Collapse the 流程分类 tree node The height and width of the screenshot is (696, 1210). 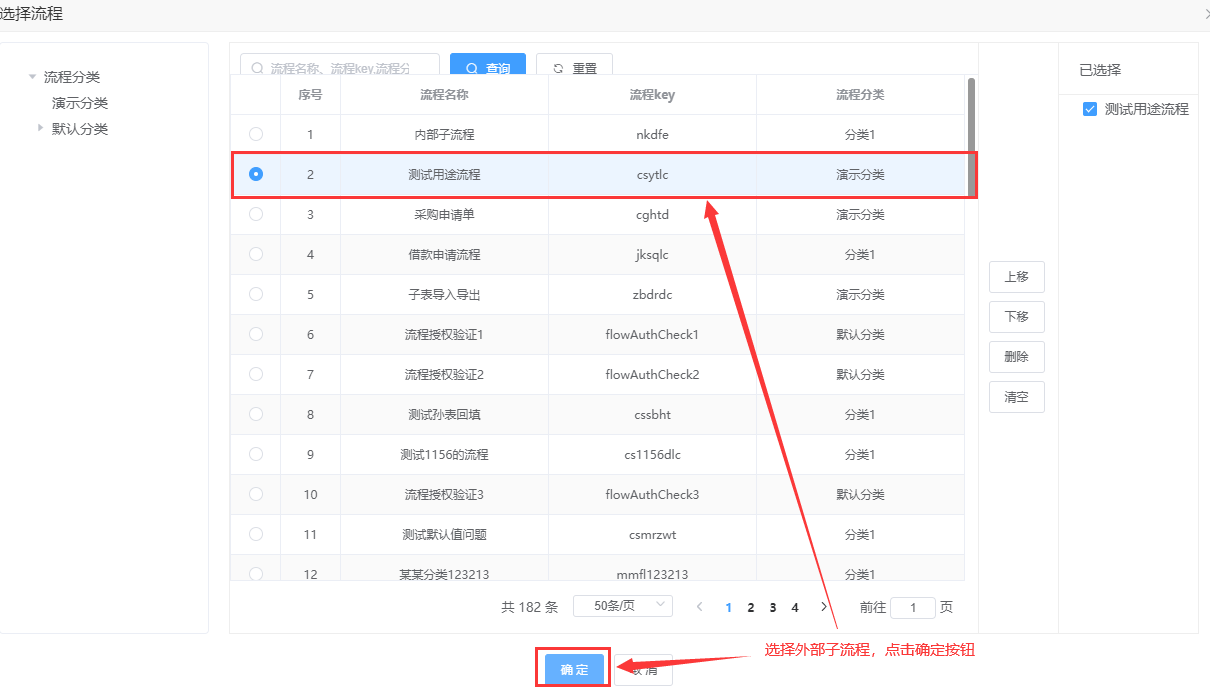point(33,77)
